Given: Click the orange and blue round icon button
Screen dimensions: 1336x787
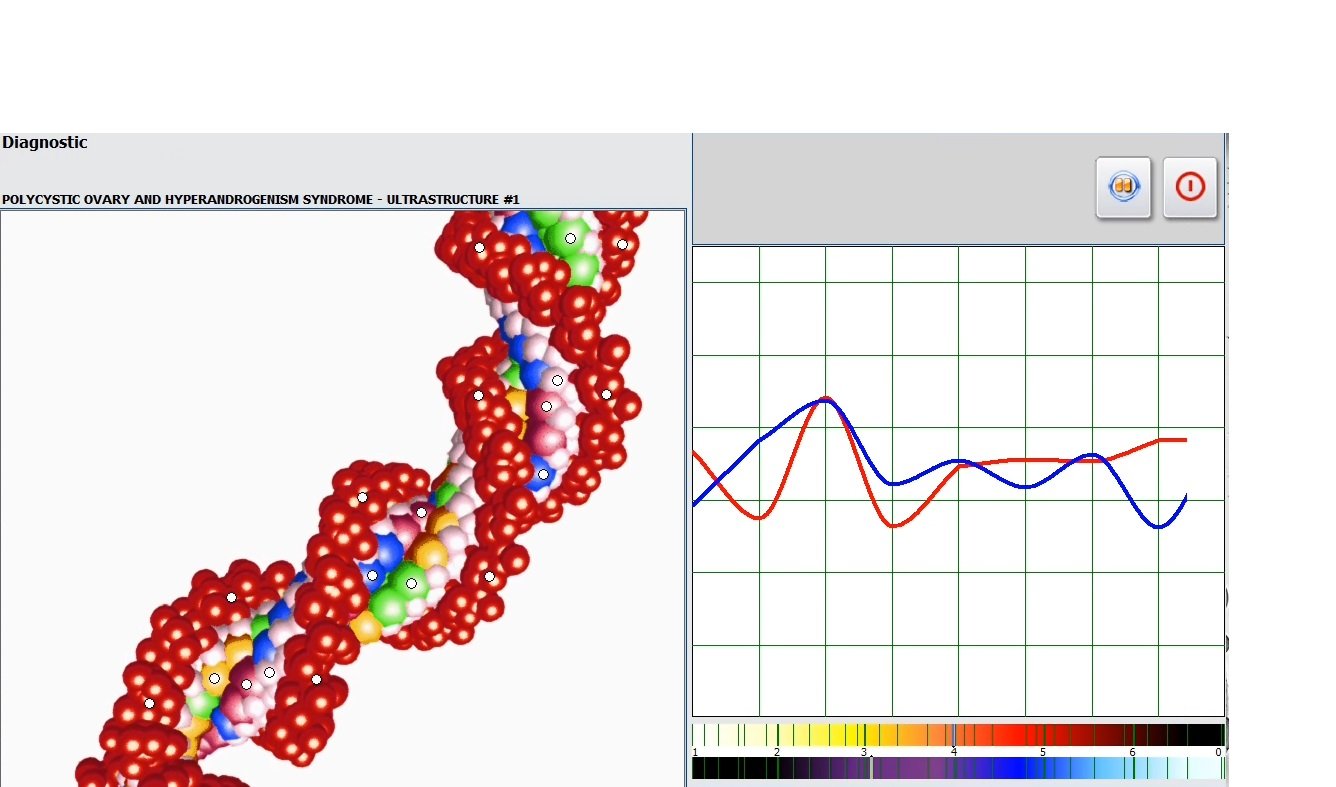Looking at the screenshot, I should point(1123,187).
